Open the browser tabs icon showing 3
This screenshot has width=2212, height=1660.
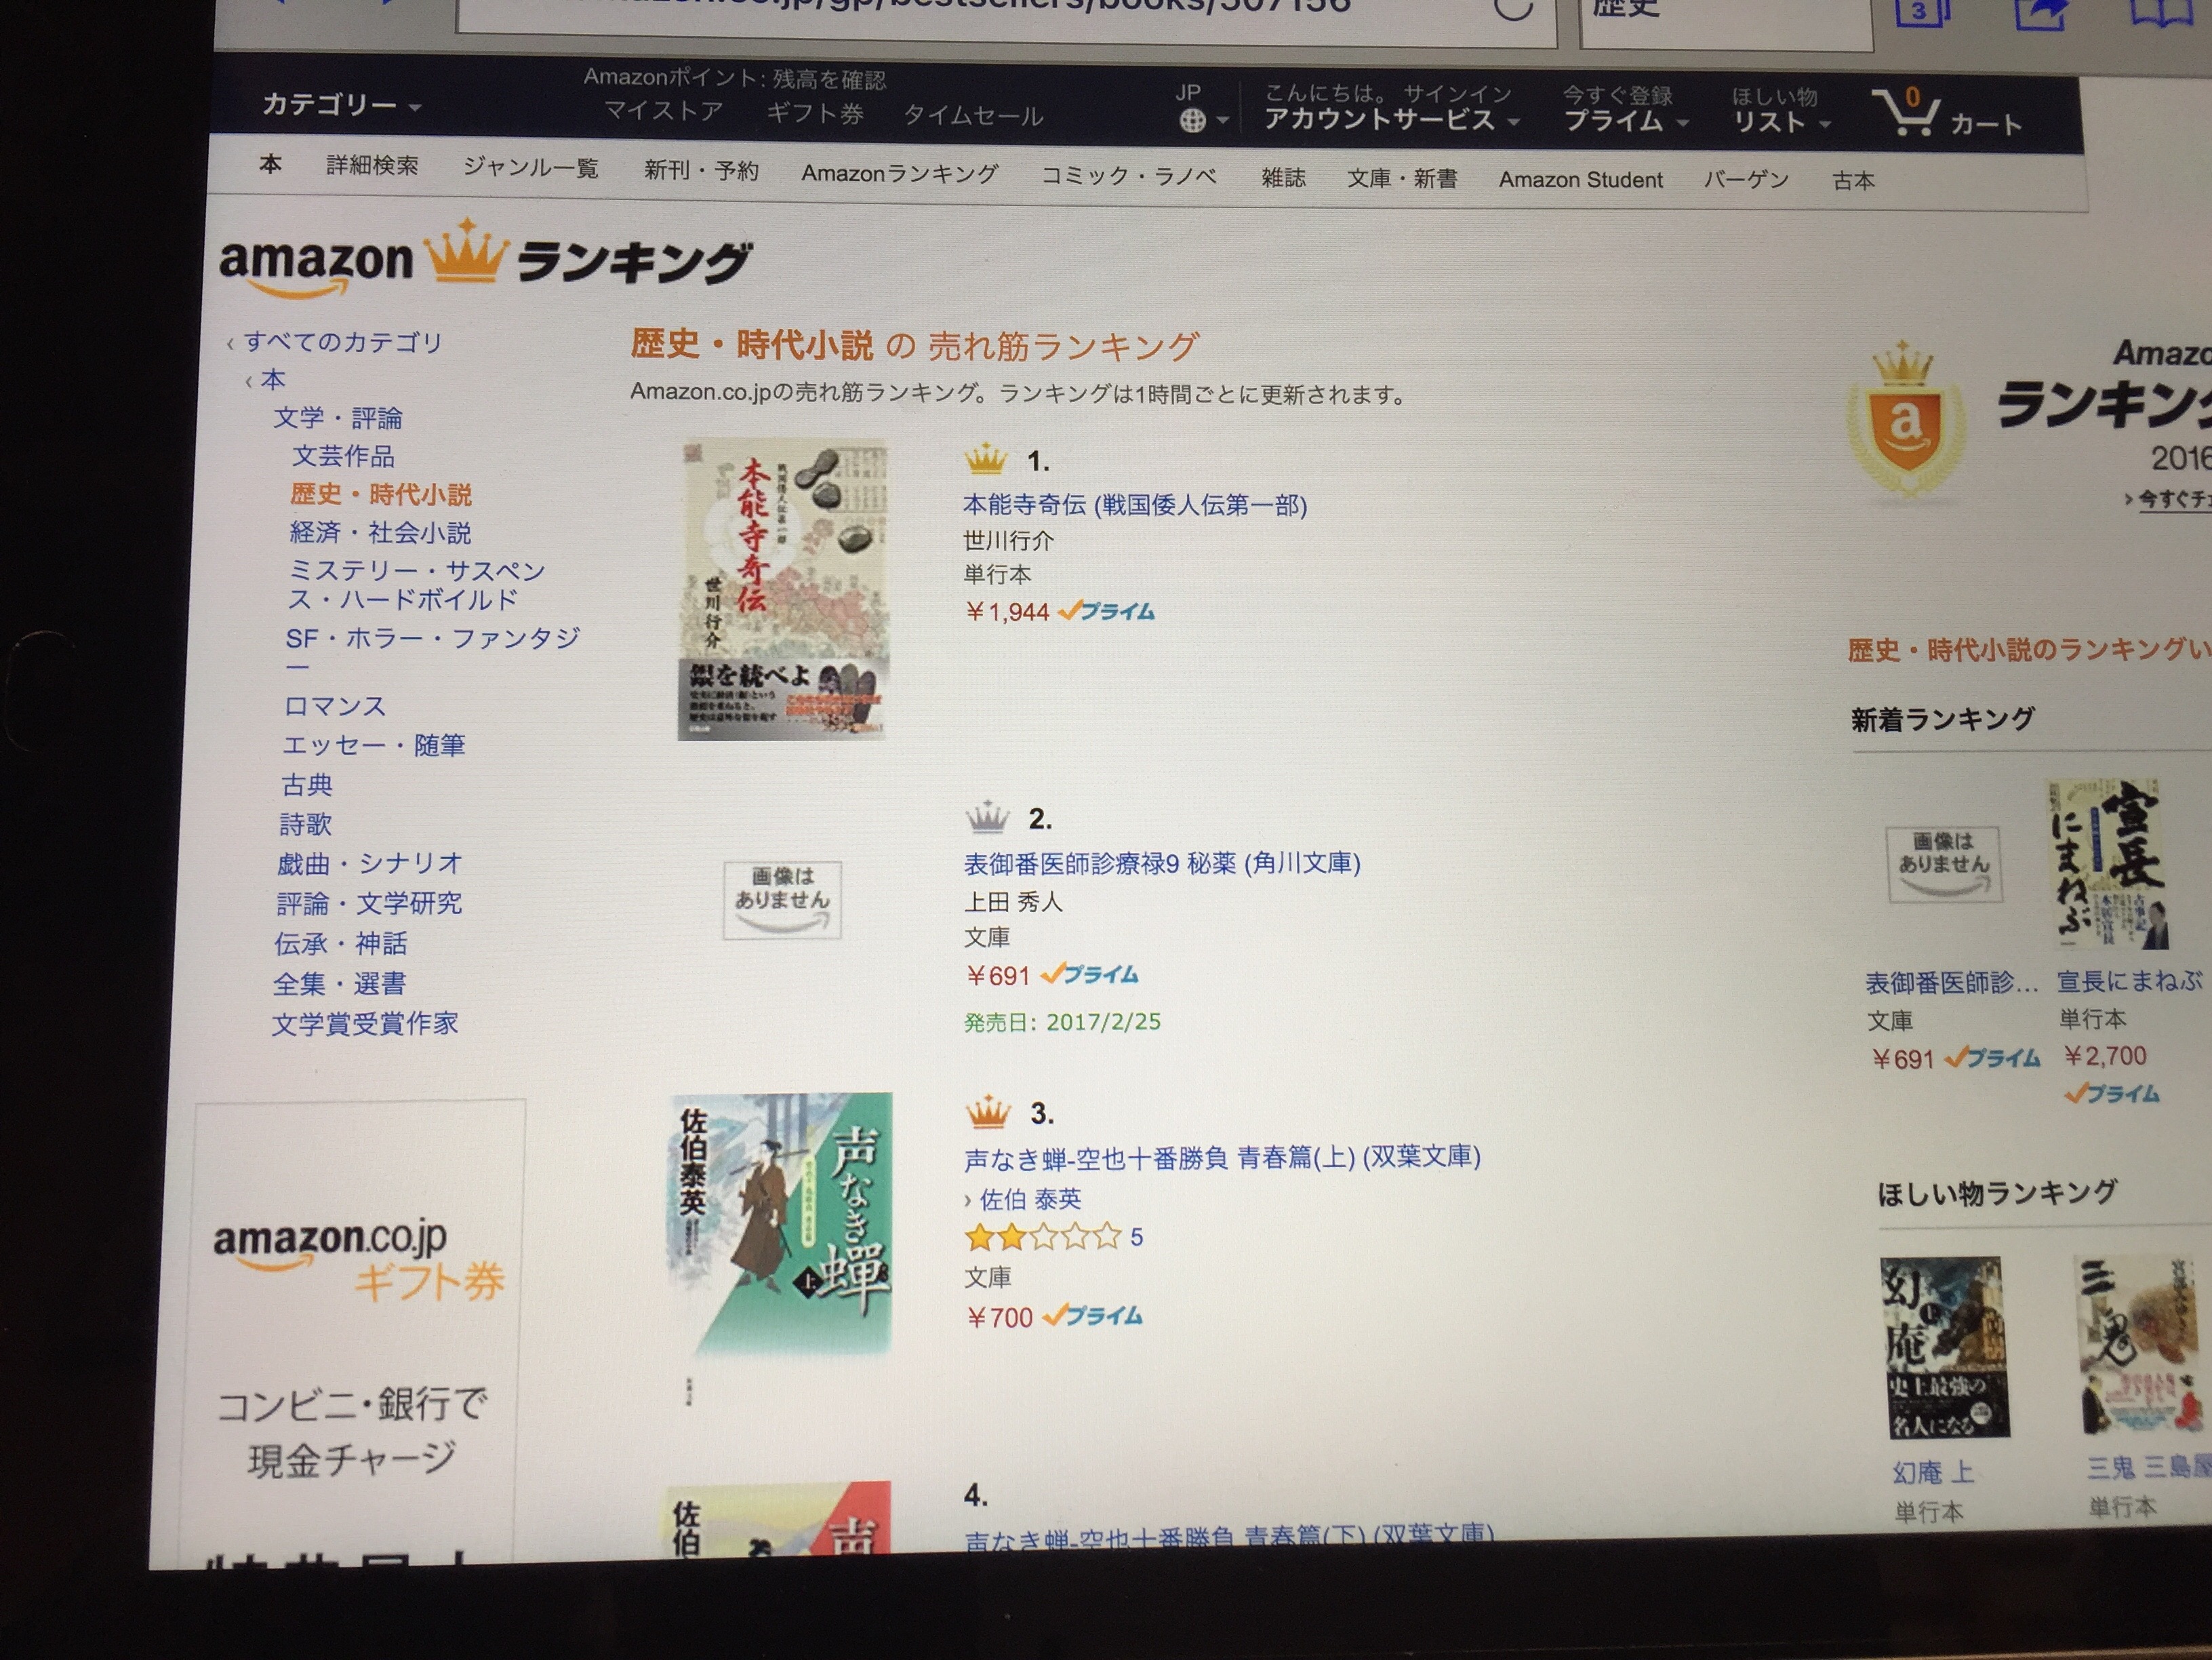(x=1921, y=12)
